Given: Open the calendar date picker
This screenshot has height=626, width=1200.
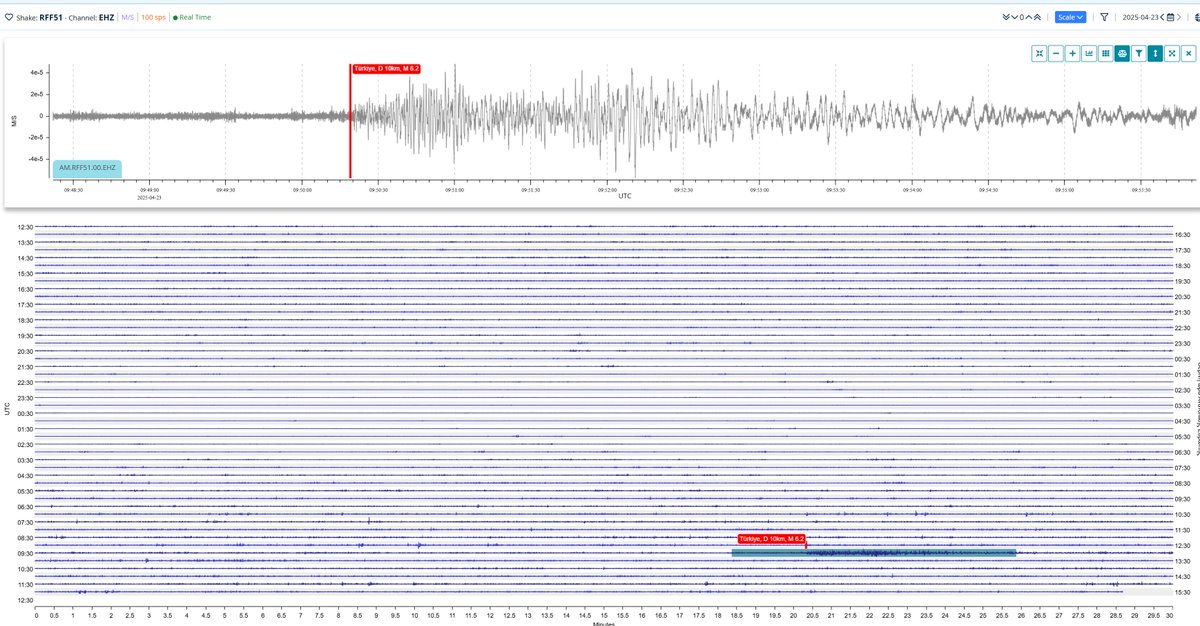Looking at the screenshot, I should tap(1170, 17).
